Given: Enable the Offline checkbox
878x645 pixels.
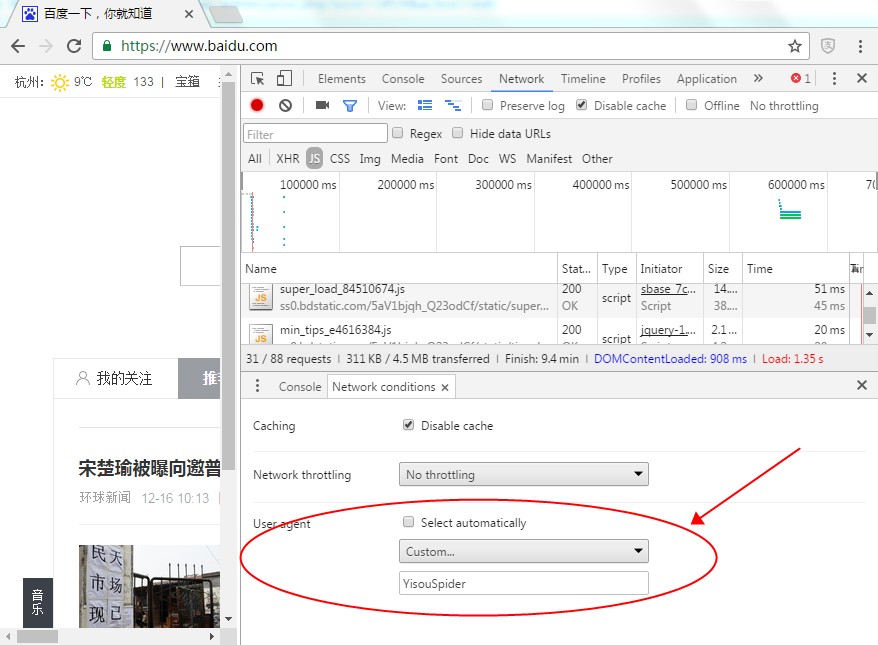Looking at the screenshot, I should click(x=692, y=105).
